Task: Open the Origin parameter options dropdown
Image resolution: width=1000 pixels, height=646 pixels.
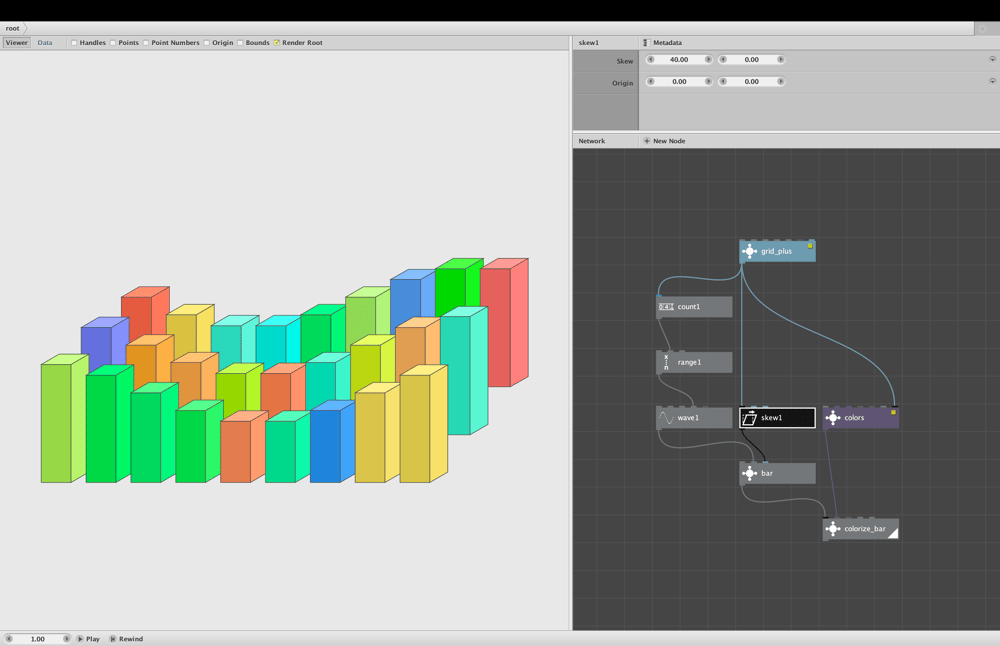Action: tap(992, 81)
